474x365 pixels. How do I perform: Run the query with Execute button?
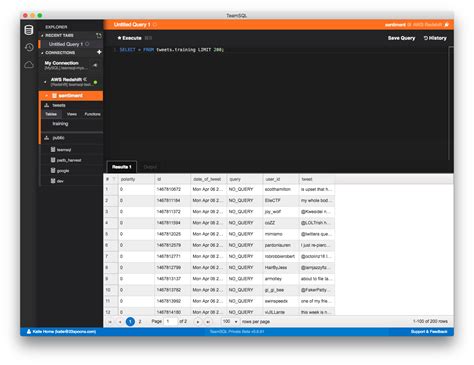pos(130,38)
